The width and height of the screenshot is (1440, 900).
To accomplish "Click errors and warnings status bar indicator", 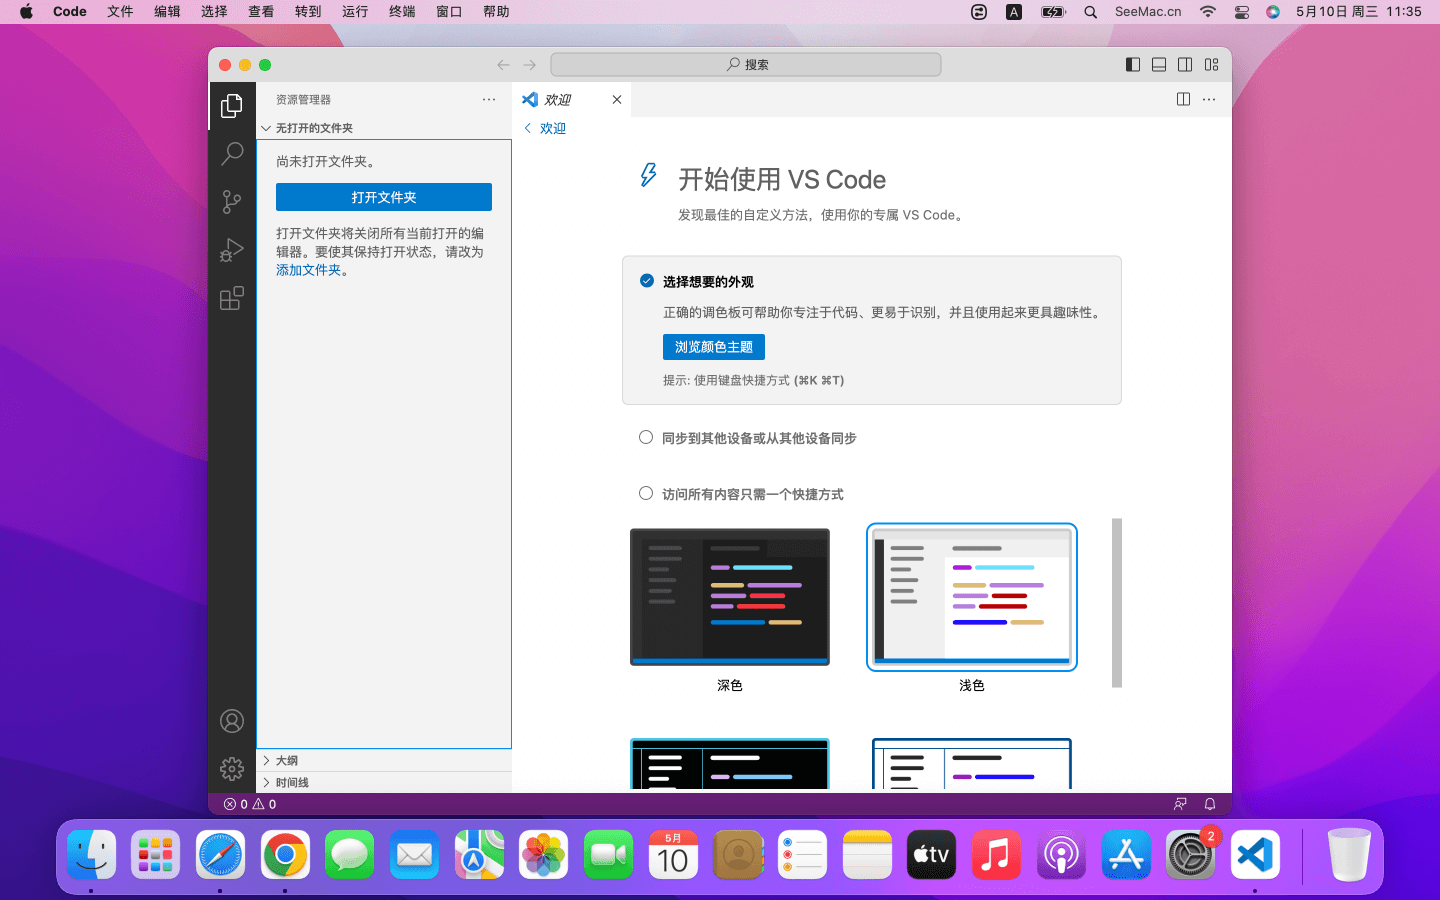I will click(x=250, y=804).
